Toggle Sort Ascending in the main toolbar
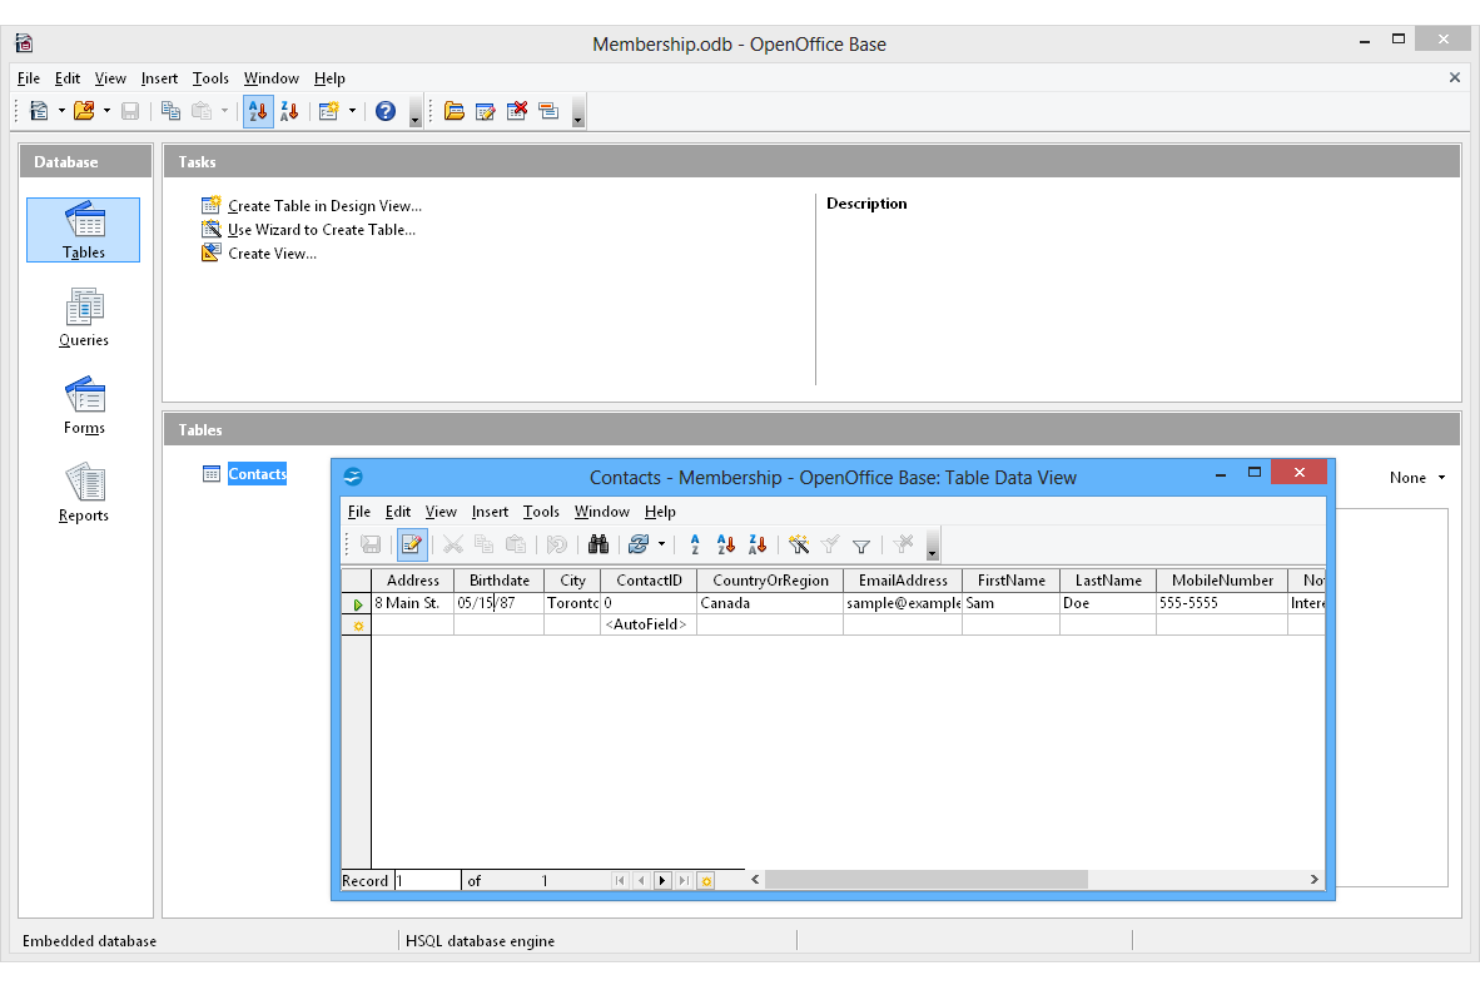Viewport: 1480px width, 987px height. tap(257, 110)
